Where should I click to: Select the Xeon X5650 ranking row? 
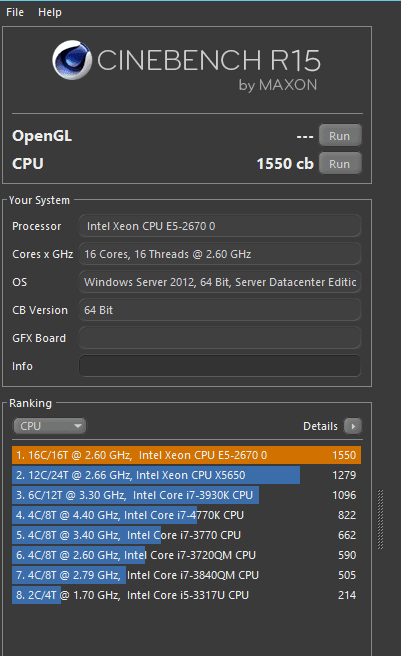tap(186, 475)
